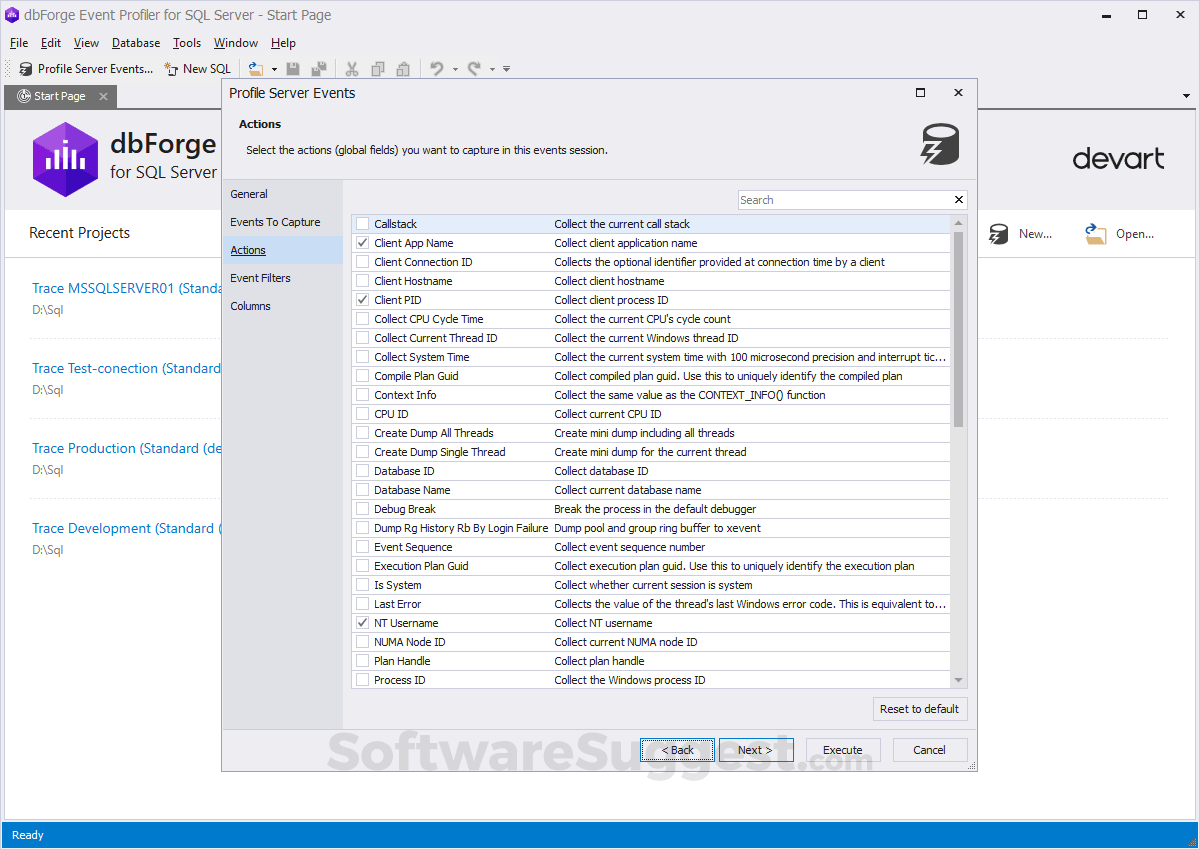Open the Undo history dropdown arrow
This screenshot has width=1200, height=850.
(455, 69)
